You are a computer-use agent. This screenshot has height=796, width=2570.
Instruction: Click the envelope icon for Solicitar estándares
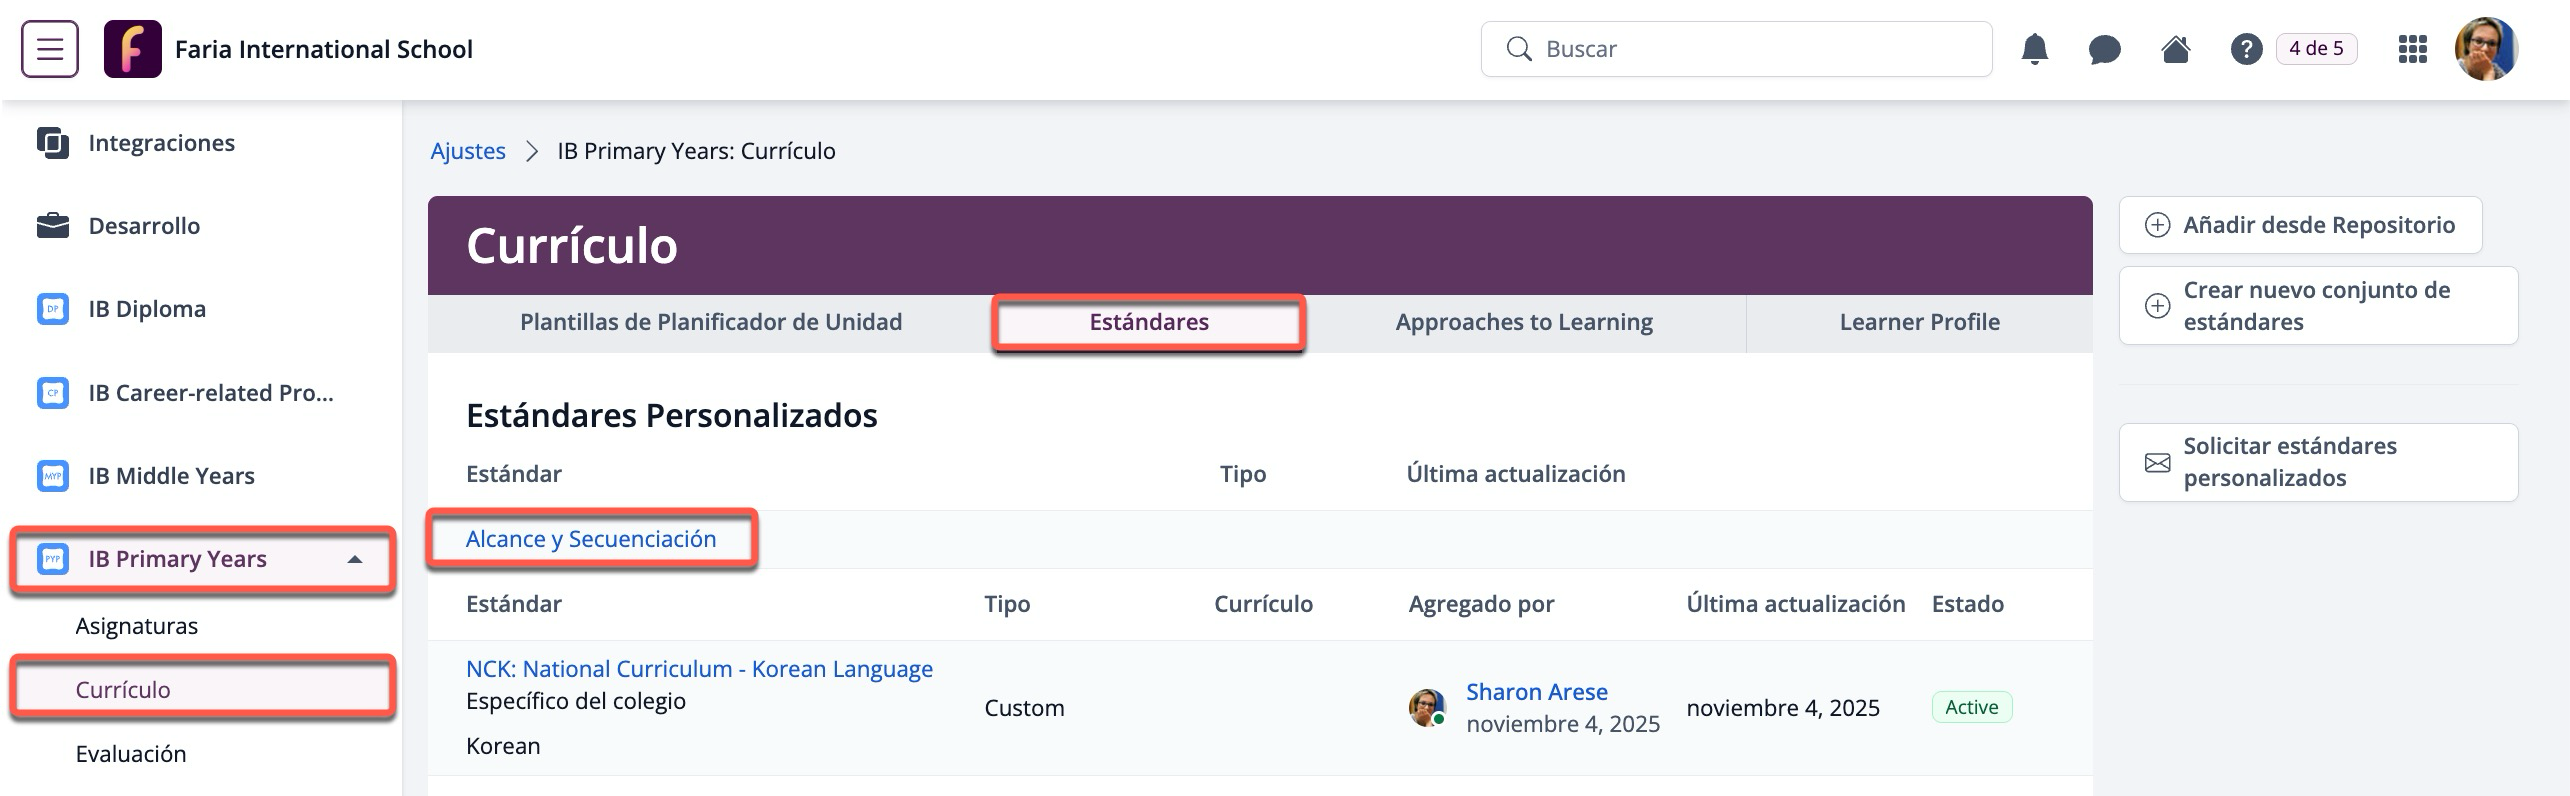pos(2157,462)
